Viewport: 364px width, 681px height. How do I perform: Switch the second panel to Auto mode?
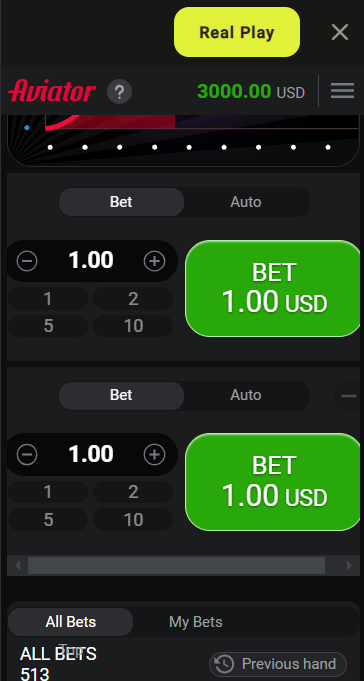[x=246, y=395]
